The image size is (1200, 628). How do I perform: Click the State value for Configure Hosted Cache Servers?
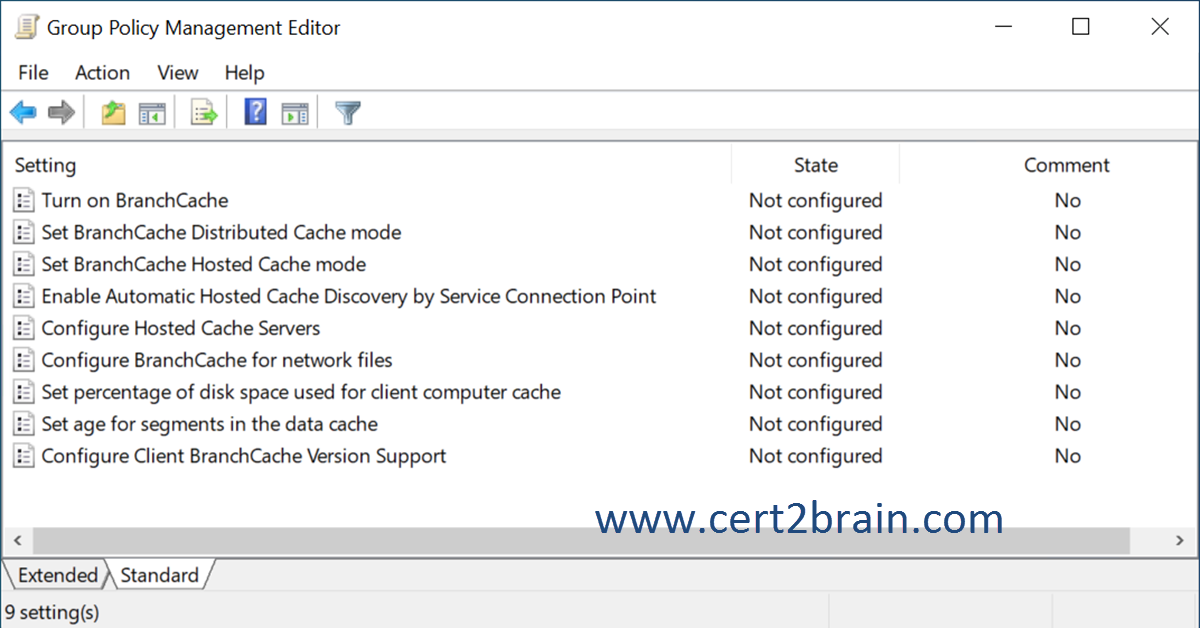(816, 328)
